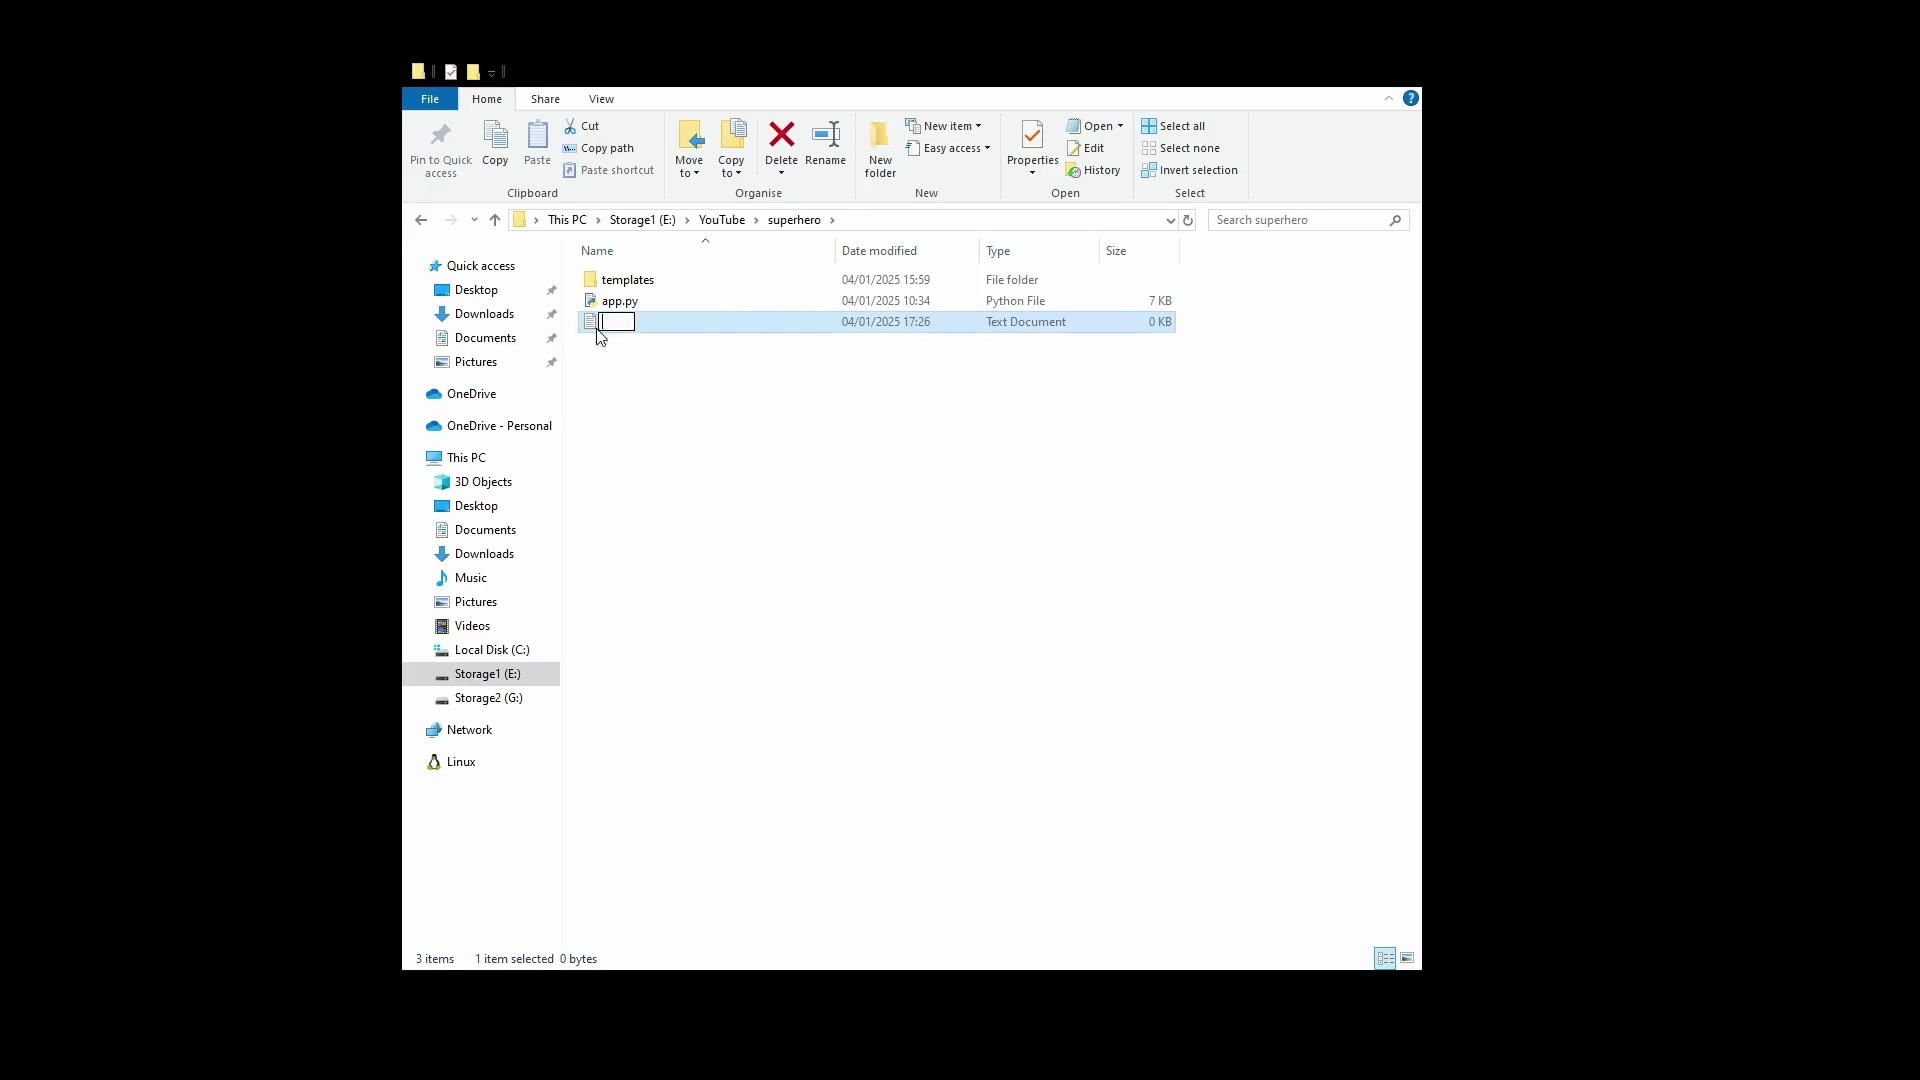Open pinned Downloads under Quick access
1920x1080 pixels.
pyautogui.click(x=484, y=314)
